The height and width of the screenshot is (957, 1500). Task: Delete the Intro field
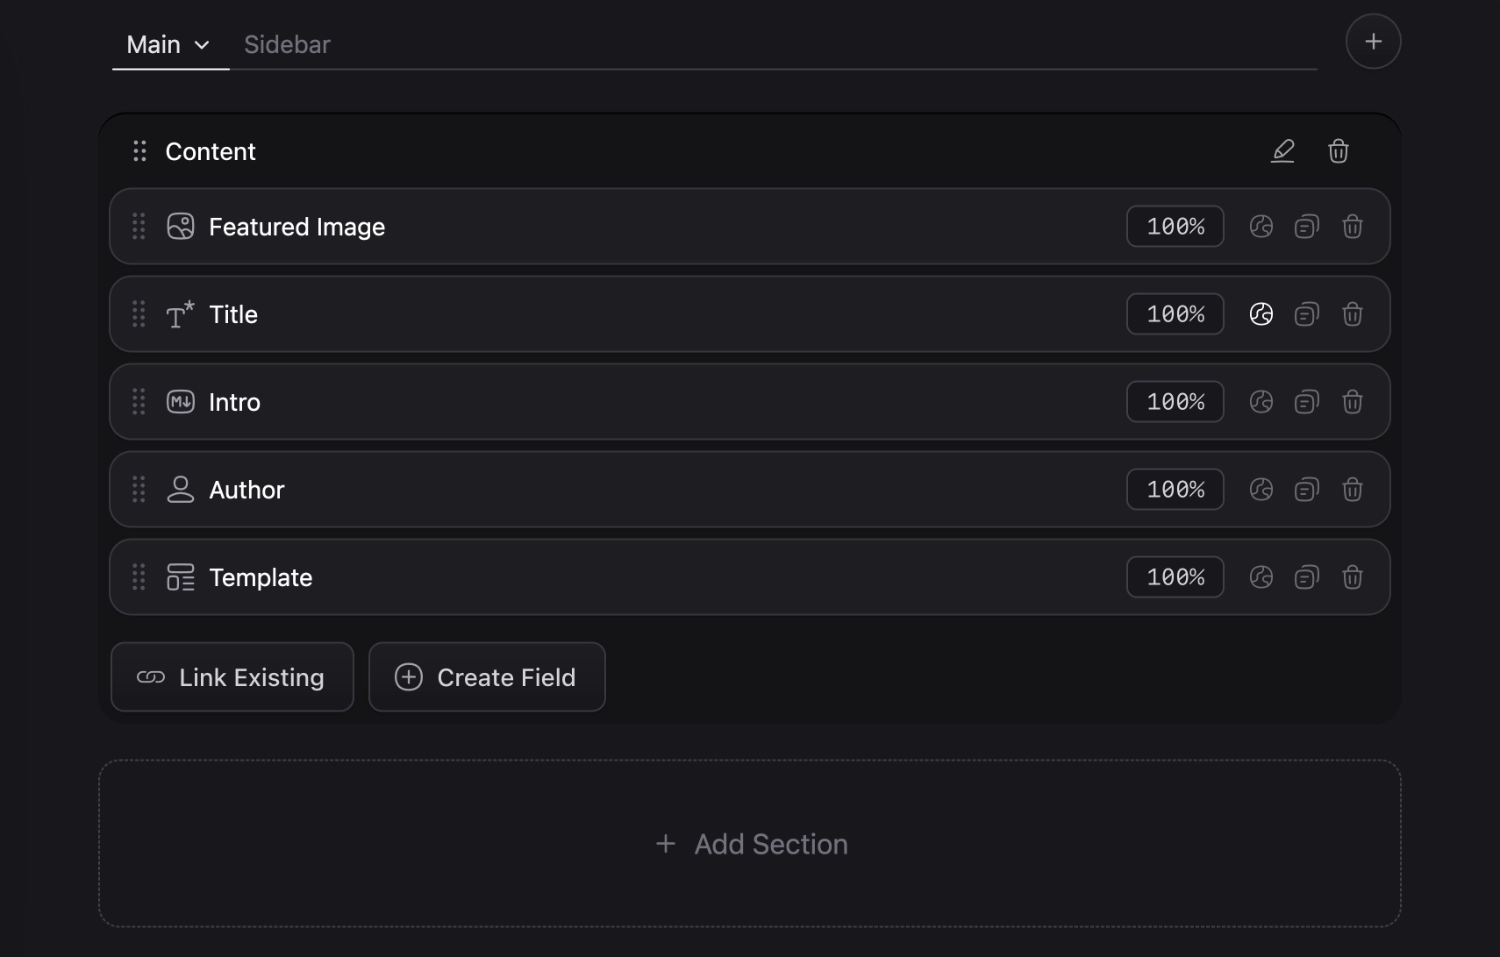coord(1352,401)
